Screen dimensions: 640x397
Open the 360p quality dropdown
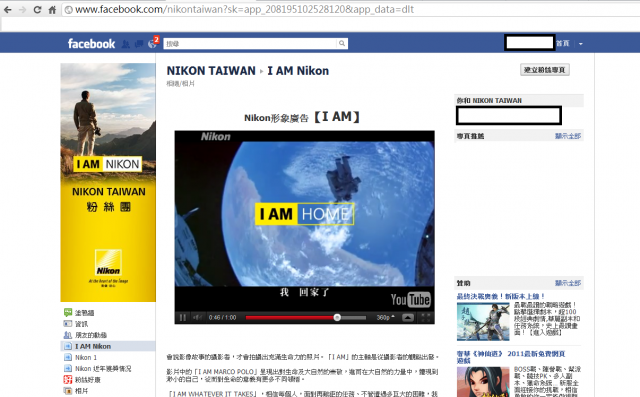coord(385,317)
